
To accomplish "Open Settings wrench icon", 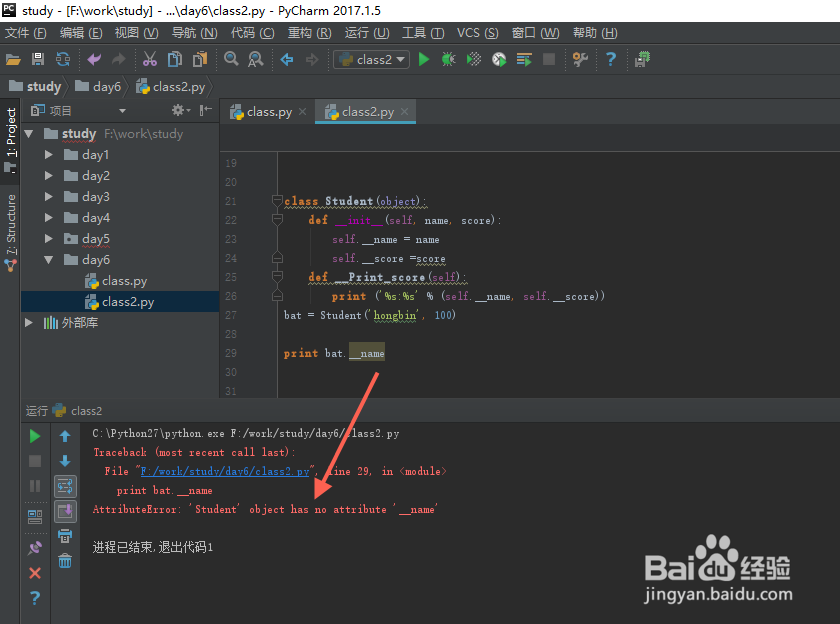I will point(580,59).
